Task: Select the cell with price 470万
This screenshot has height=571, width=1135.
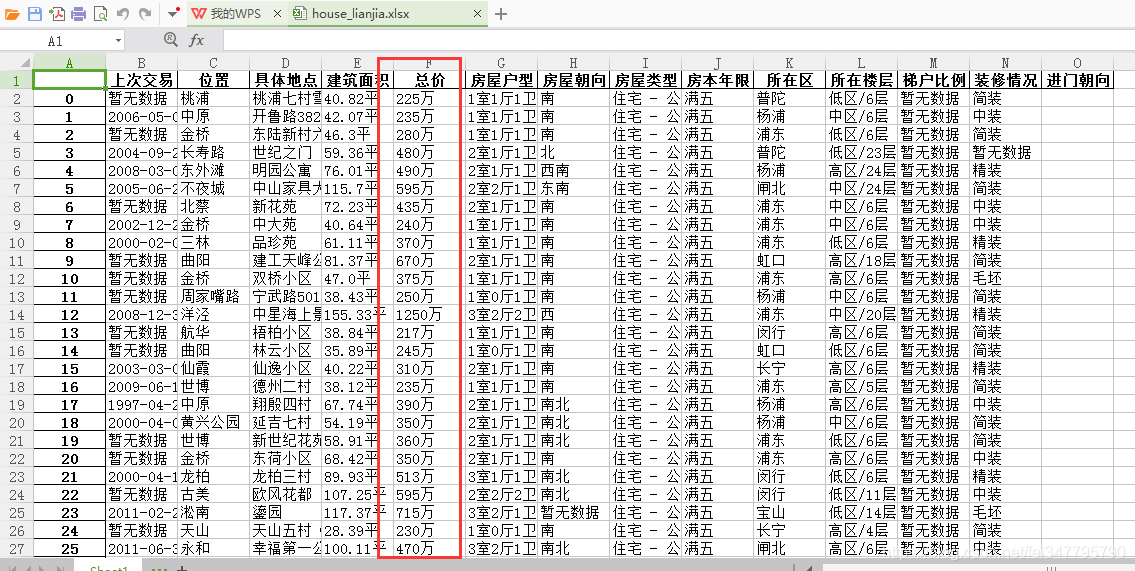Action: pos(429,549)
